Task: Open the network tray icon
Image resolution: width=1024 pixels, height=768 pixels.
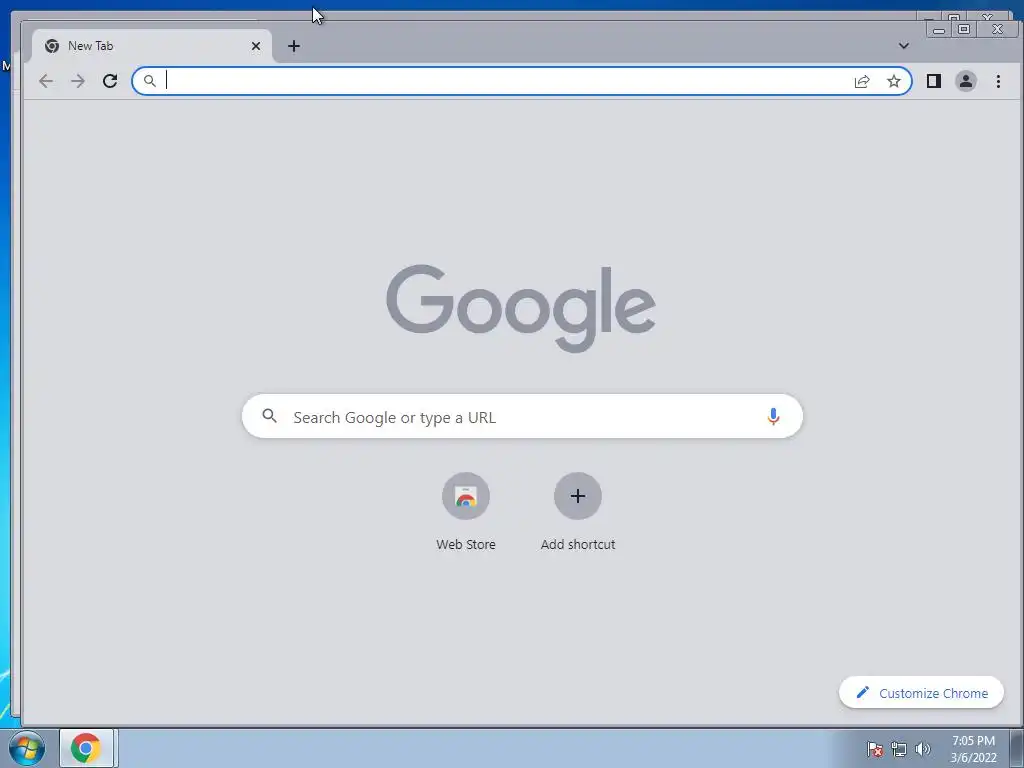Action: (x=899, y=749)
